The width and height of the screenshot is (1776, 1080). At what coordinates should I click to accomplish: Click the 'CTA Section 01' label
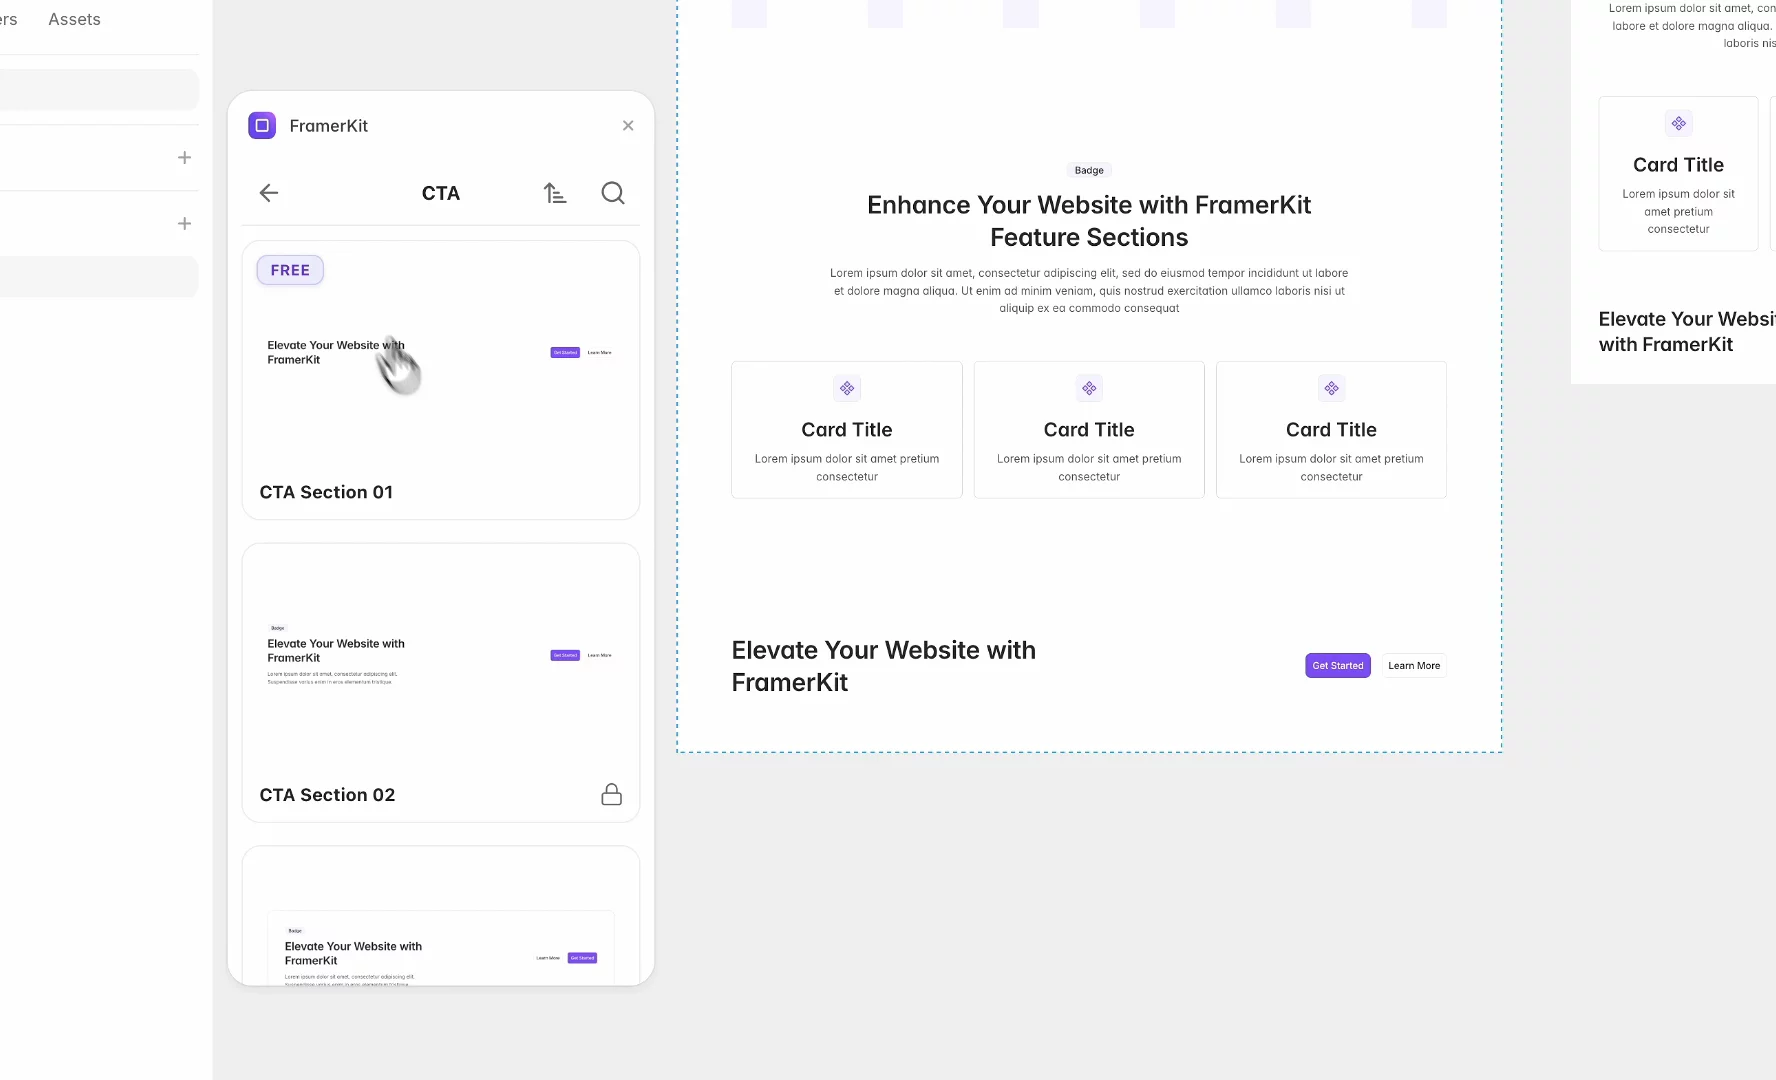pos(326,492)
